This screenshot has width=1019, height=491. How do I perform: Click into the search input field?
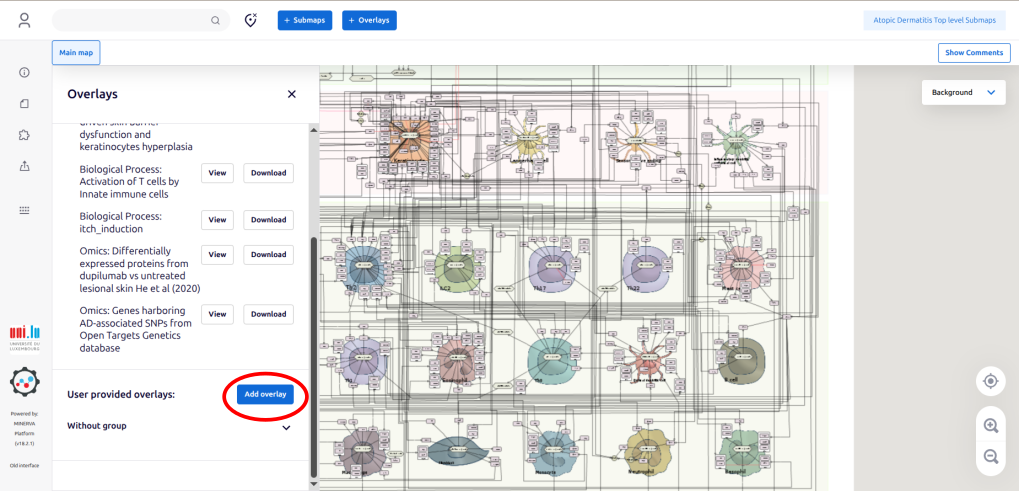pos(130,20)
